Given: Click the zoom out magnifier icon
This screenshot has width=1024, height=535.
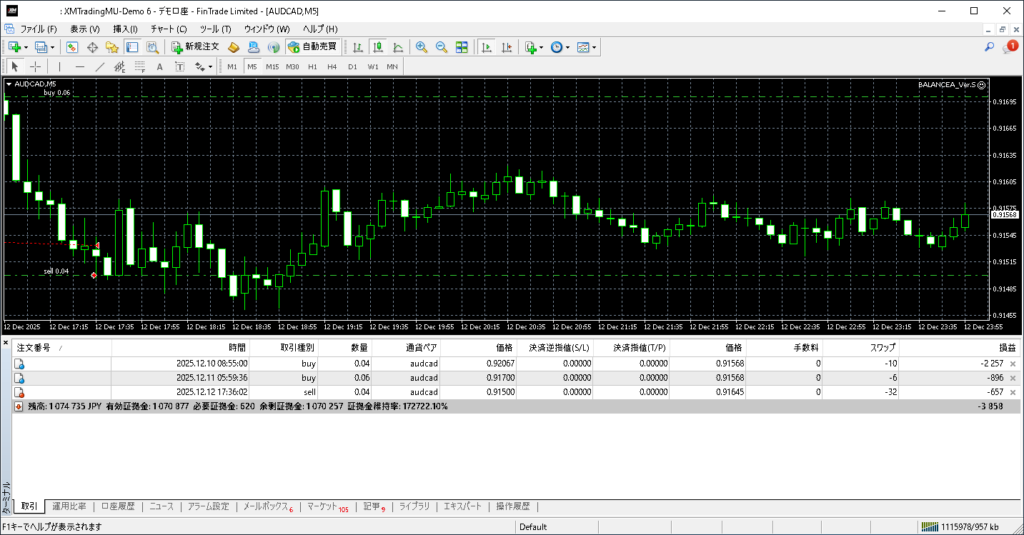Looking at the screenshot, I should click(x=441, y=47).
